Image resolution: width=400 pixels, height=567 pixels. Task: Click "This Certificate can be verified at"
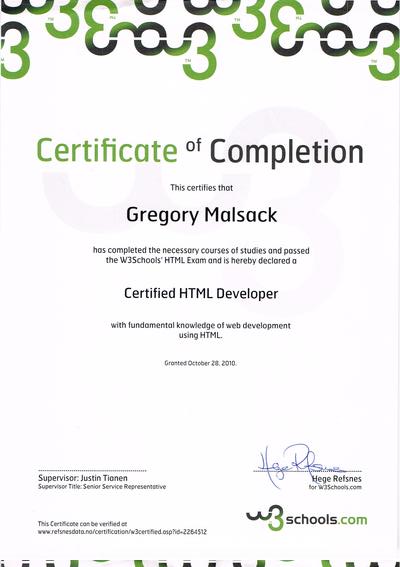(x=82, y=524)
